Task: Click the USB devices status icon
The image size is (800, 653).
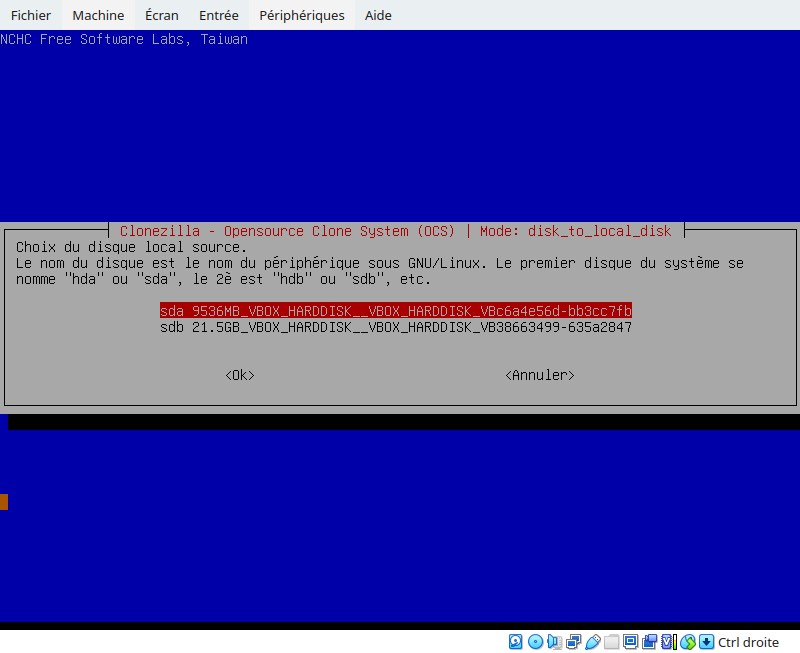Action: 593,641
